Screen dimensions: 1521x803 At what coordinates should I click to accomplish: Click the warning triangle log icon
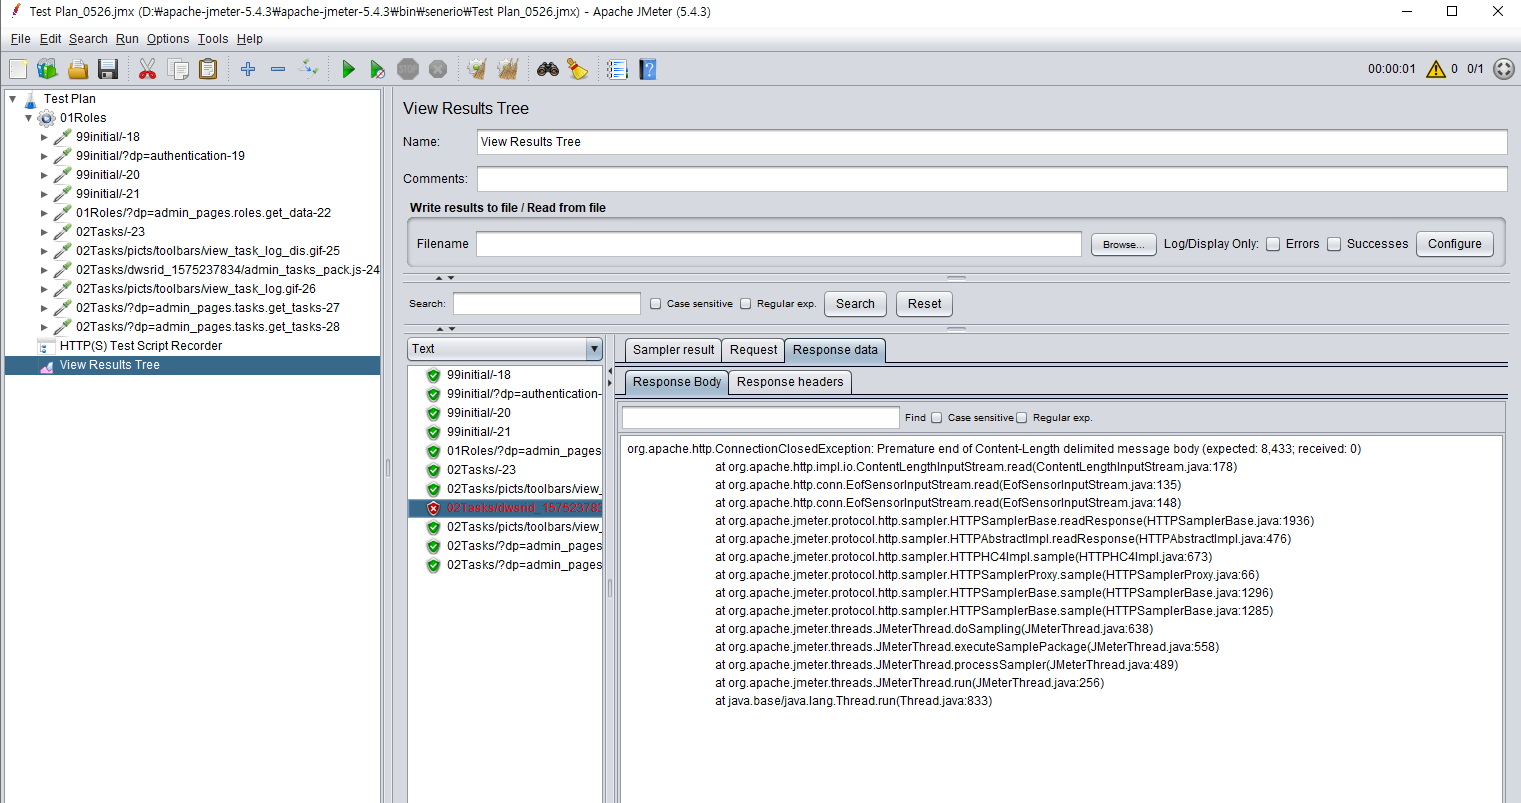pos(1436,69)
